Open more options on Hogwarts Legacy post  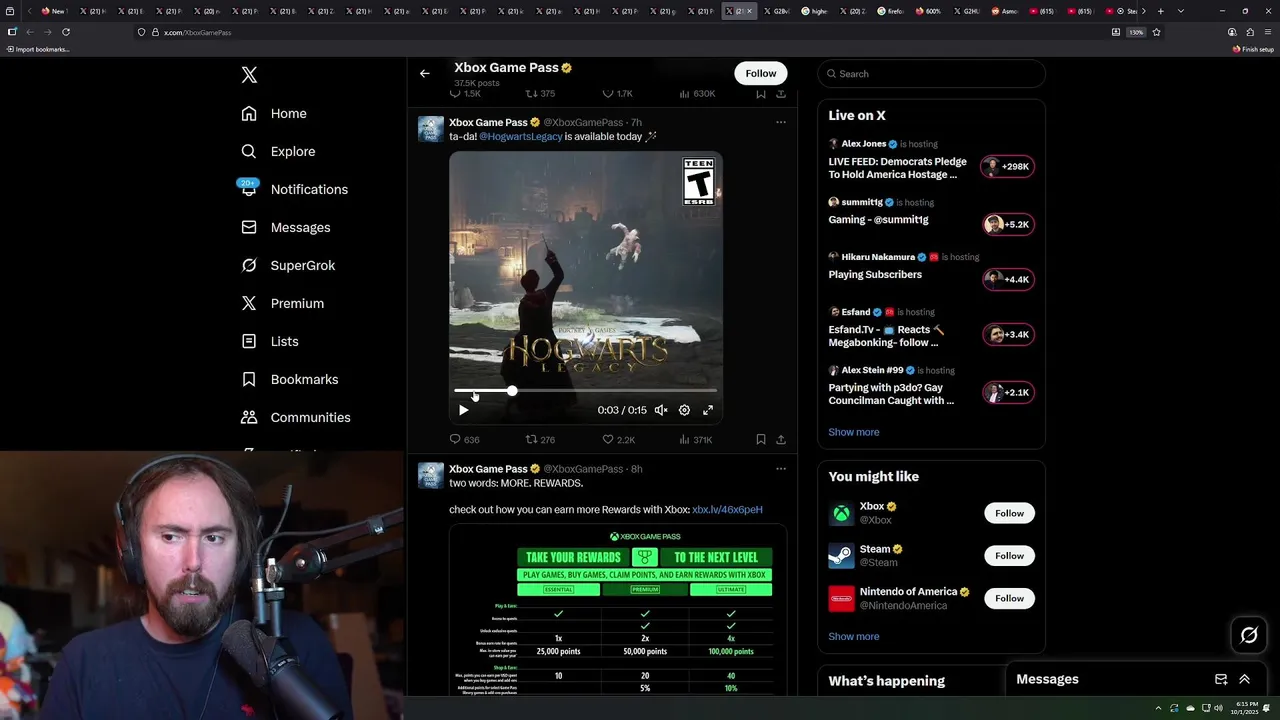pos(781,122)
